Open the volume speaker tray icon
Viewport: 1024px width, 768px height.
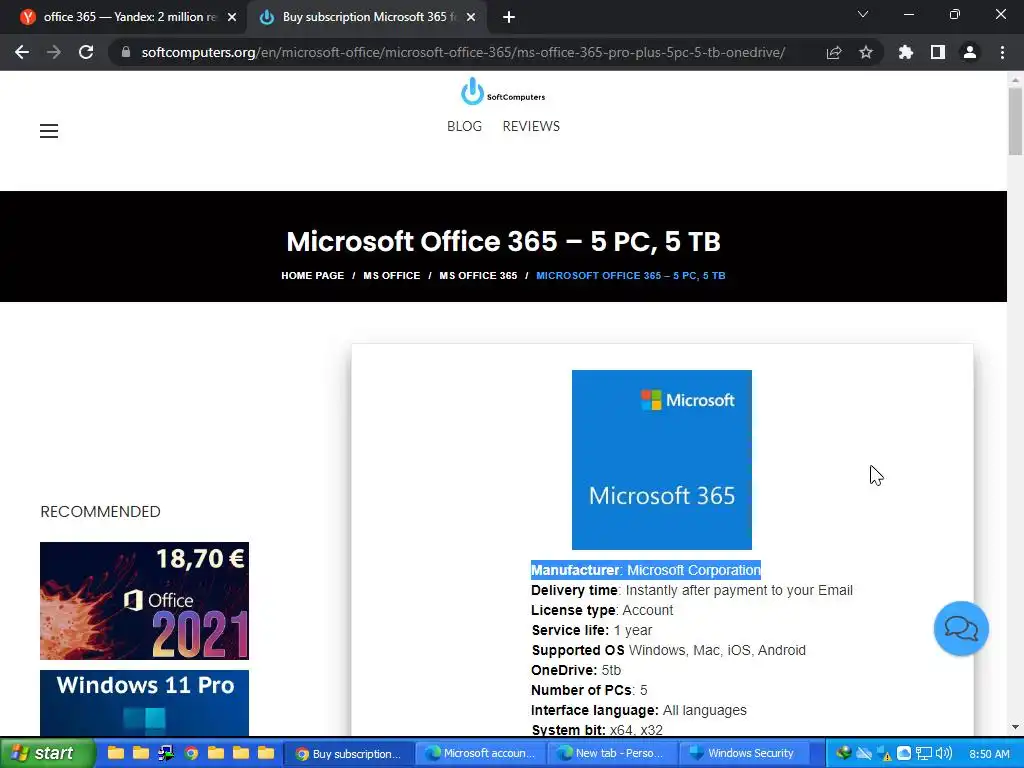point(943,754)
